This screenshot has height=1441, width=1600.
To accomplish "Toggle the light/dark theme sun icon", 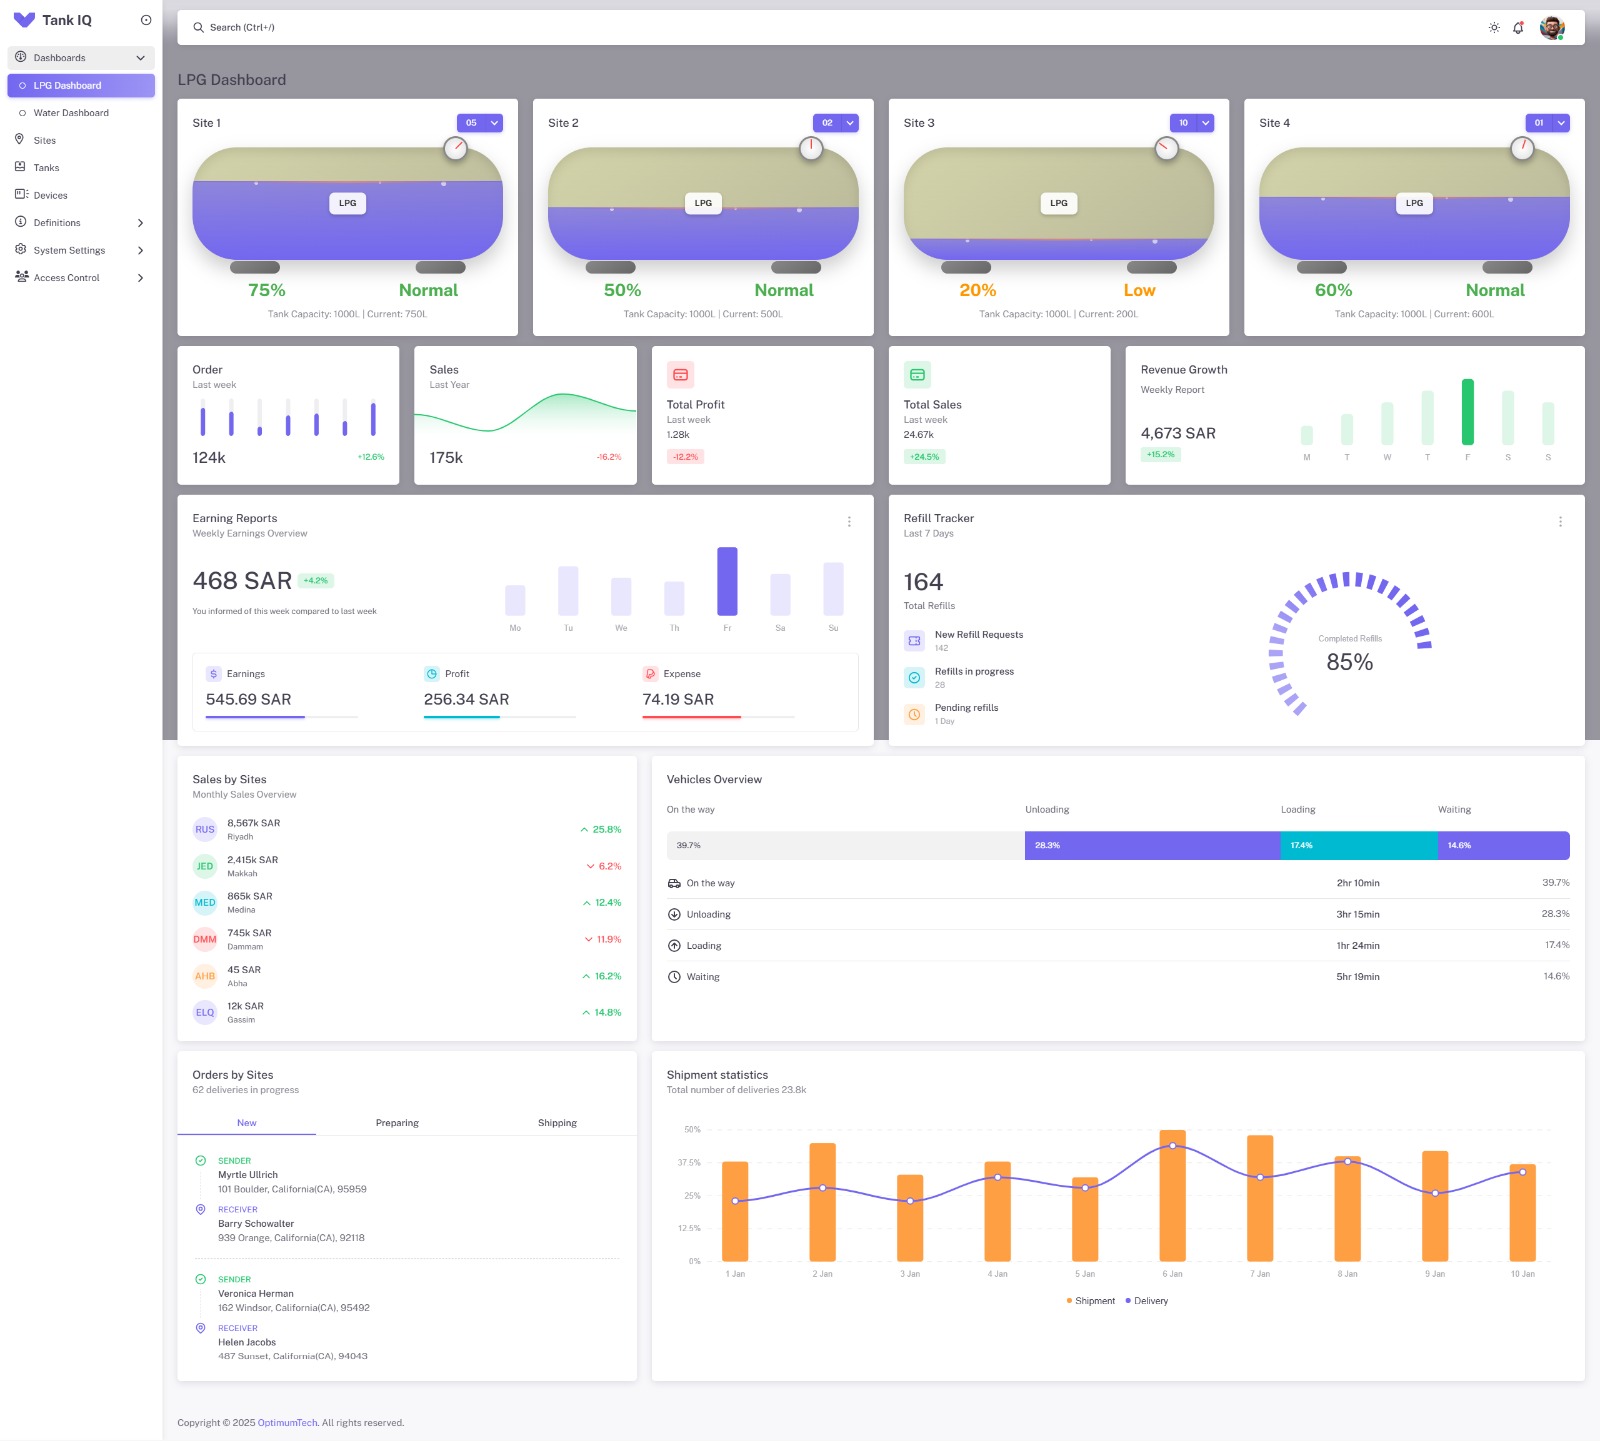I will click(x=1494, y=28).
